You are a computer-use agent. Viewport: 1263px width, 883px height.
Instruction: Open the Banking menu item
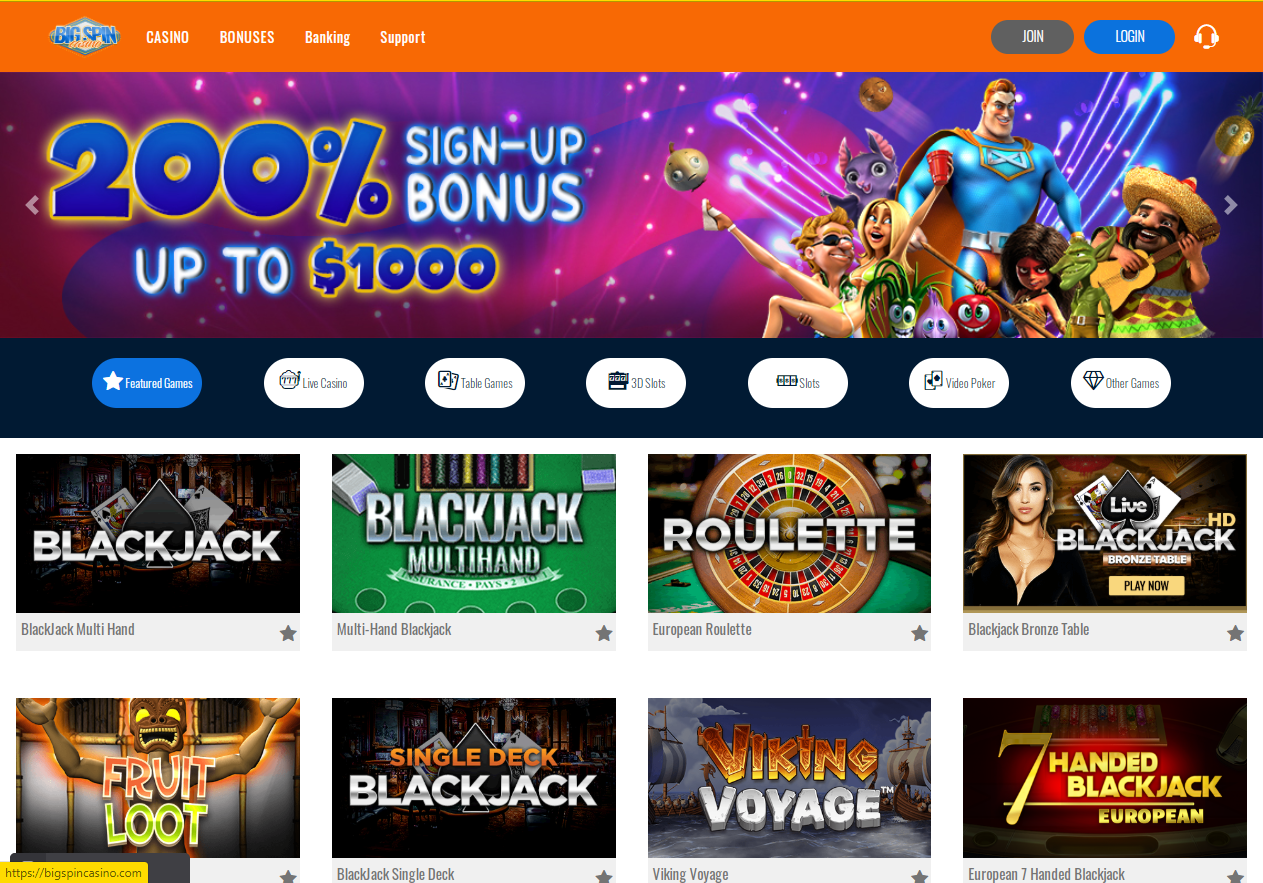(x=327, y=37)
